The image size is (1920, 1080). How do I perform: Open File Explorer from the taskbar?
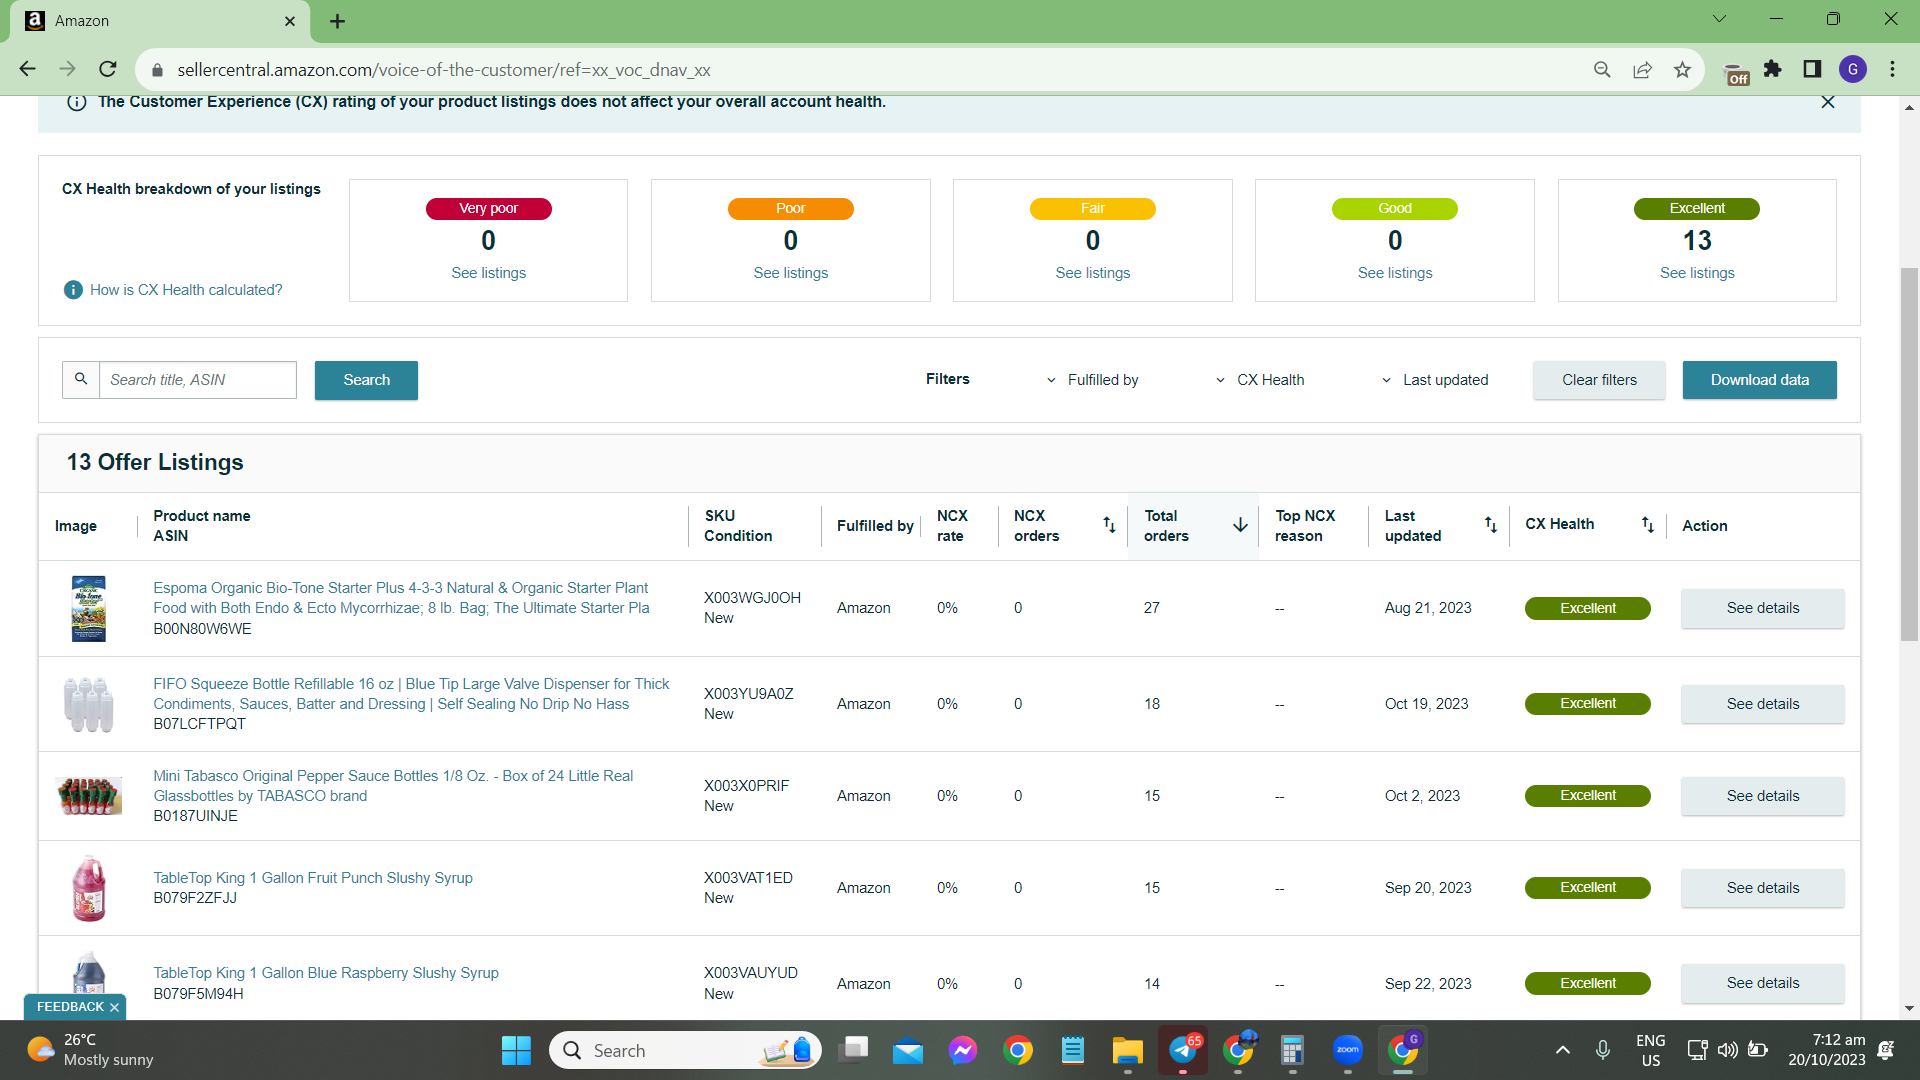click(x=1127, y=1051)
